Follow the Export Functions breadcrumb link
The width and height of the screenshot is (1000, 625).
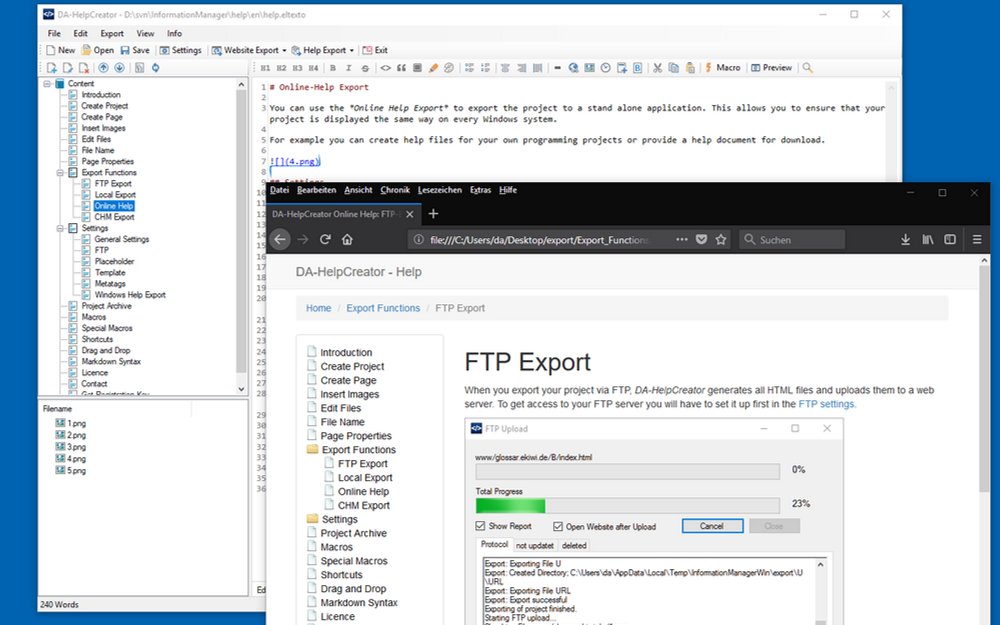[383, 308]
